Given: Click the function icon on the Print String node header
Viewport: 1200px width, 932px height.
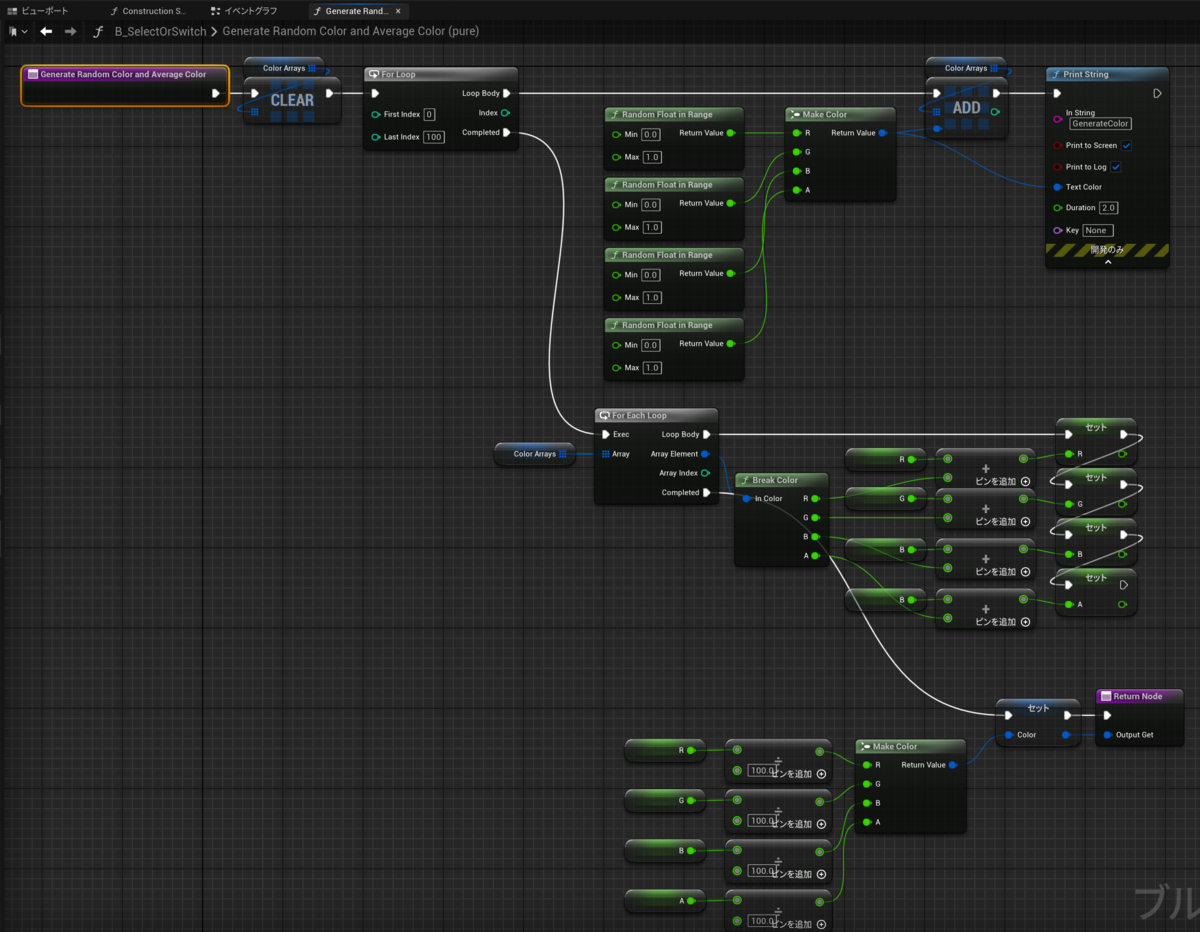Looking at the screenshot, I should 1055,74.
